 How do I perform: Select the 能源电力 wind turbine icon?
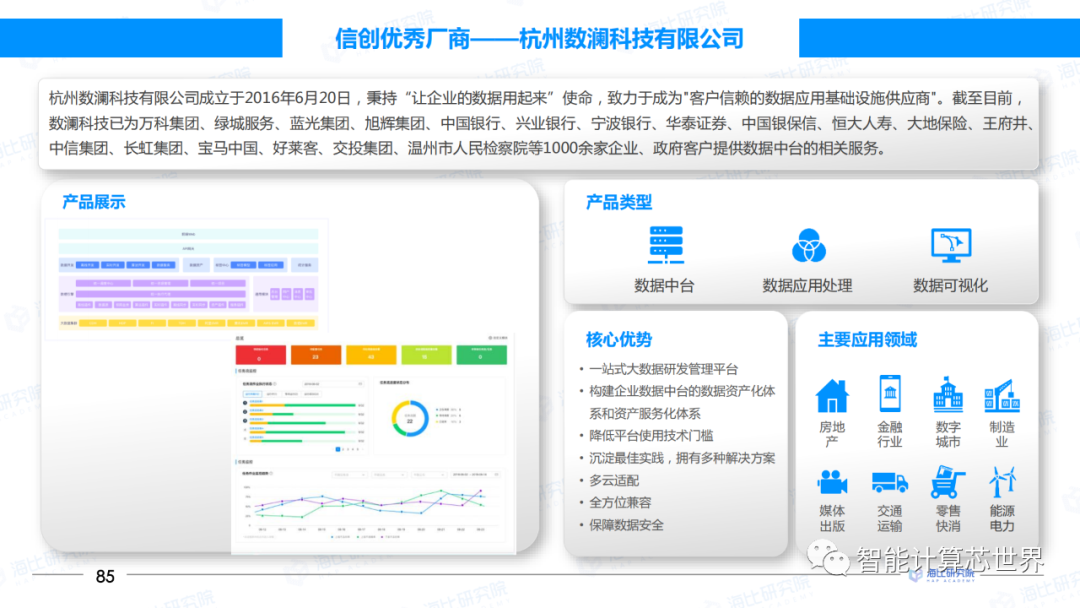tap(1002, 481)
